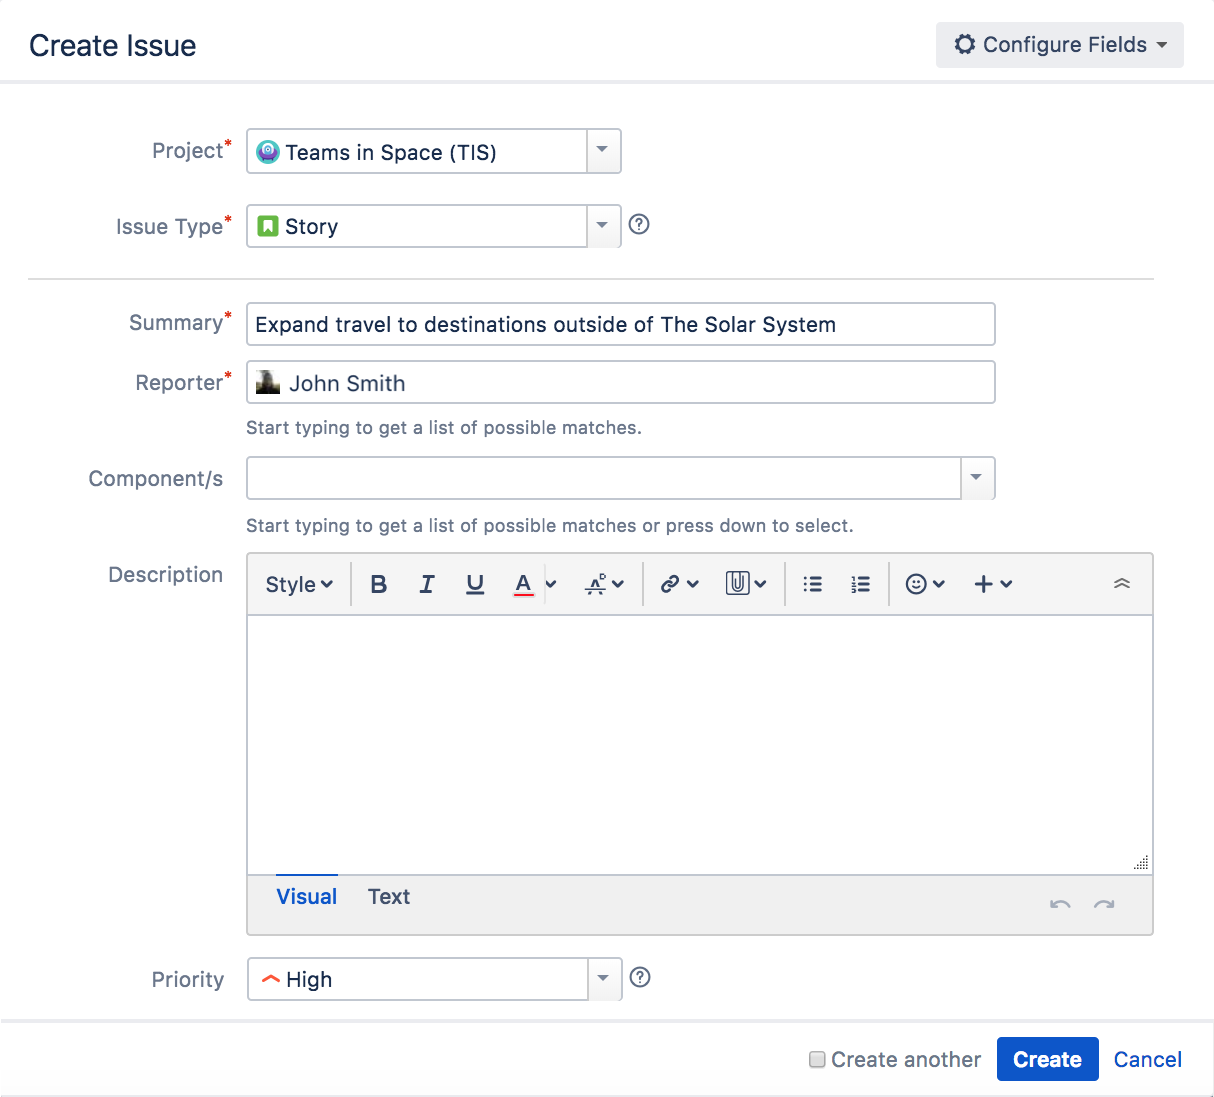Image resolution: width=1214 pixels, height=1097 pixels.
Task: Click the blue Create button
Action: [1047, 1059]
